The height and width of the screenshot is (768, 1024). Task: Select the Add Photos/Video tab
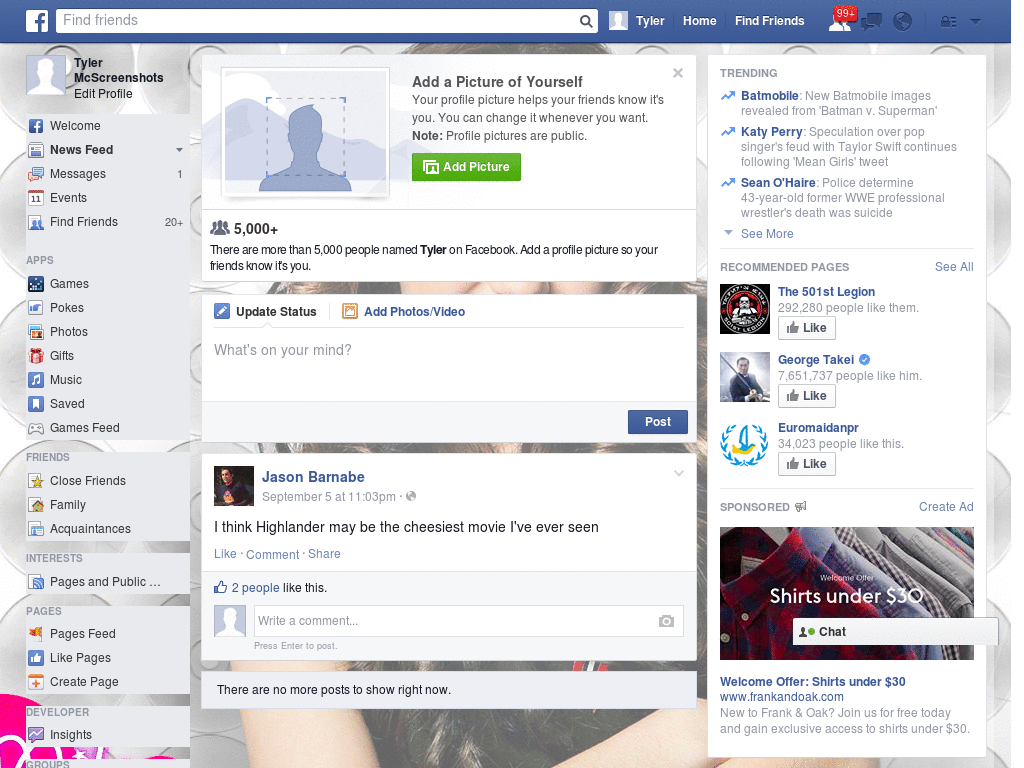click(x=404, y=312)
